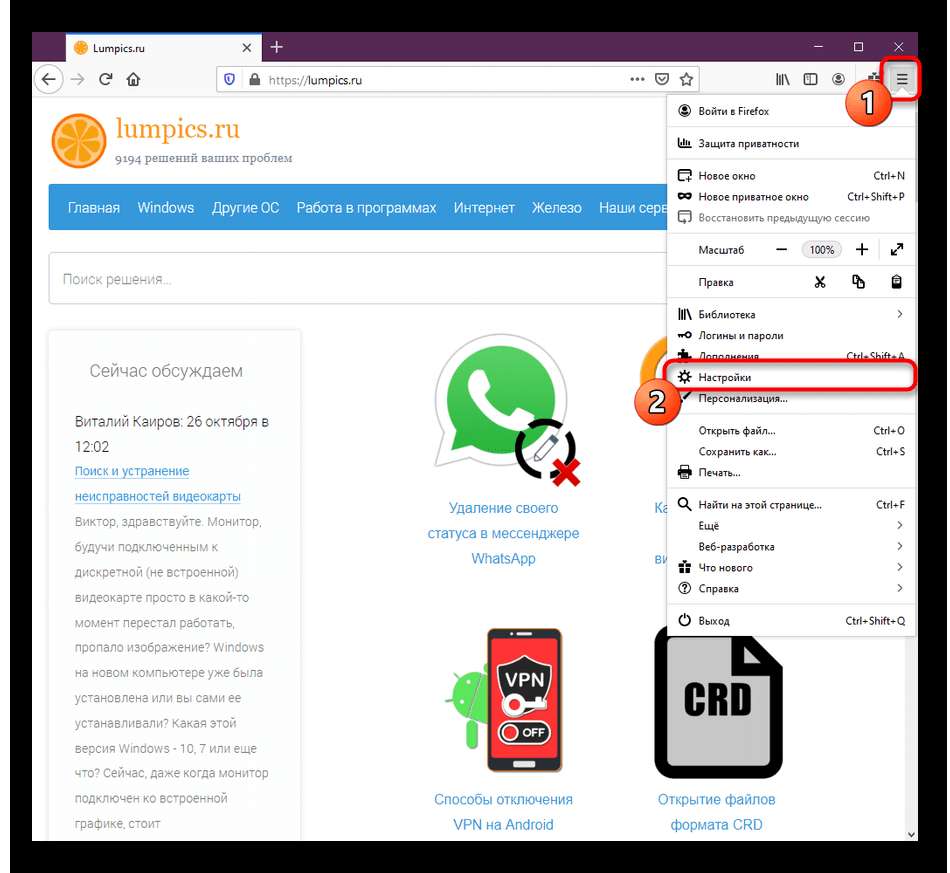Reload the current page
Image resolution: width=950 pixels, height=873 pixels.
(x=105, y=79)
